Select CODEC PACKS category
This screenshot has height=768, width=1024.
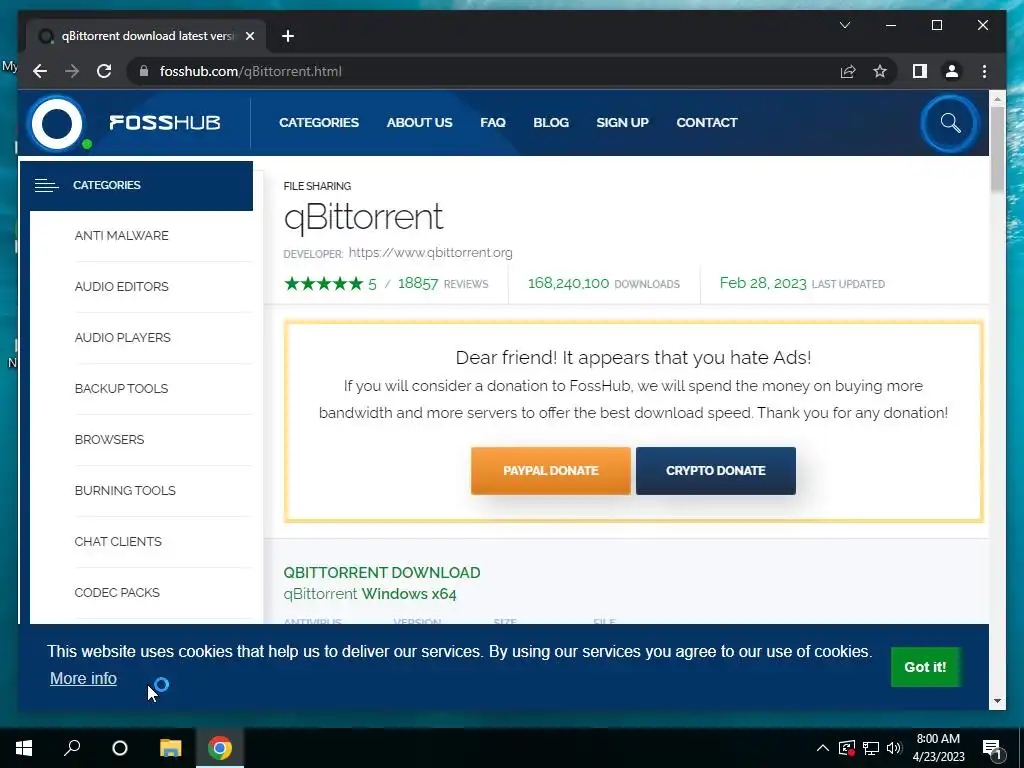click(x=117, y=592)
